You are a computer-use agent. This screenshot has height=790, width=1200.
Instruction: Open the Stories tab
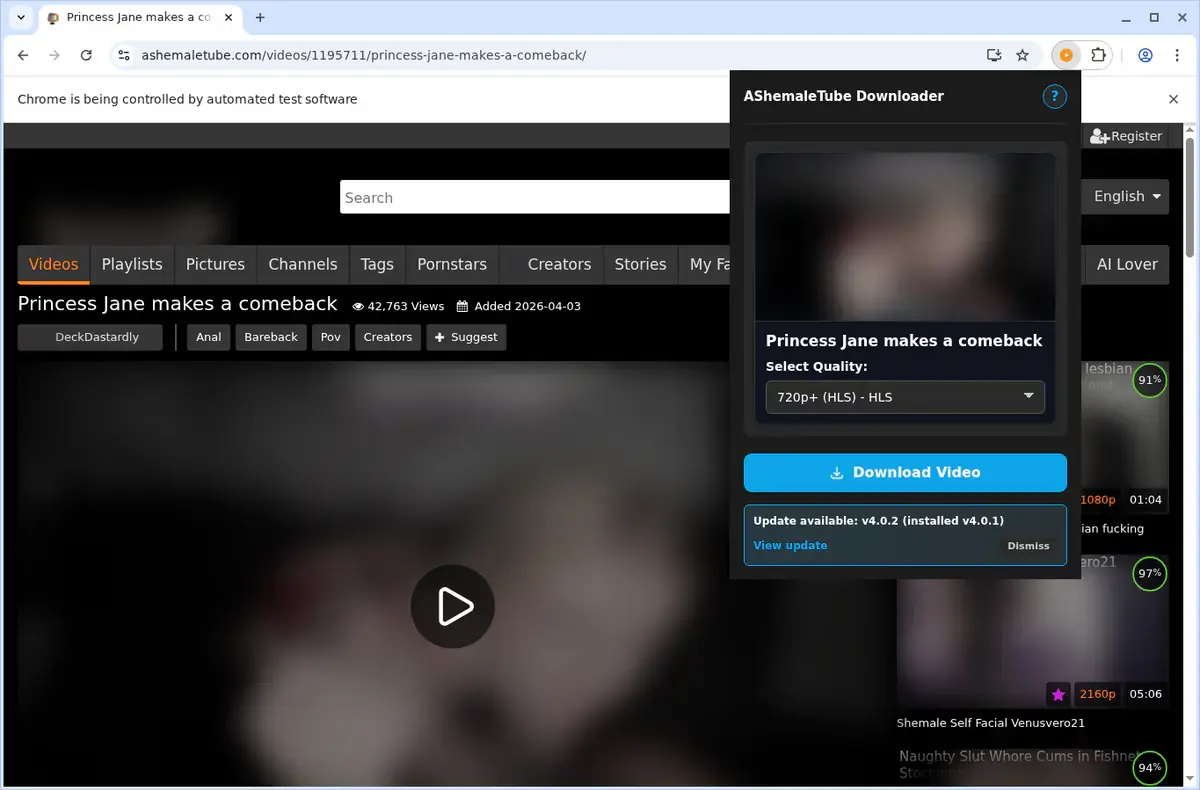pyautogui.click(x=640, y=264)
